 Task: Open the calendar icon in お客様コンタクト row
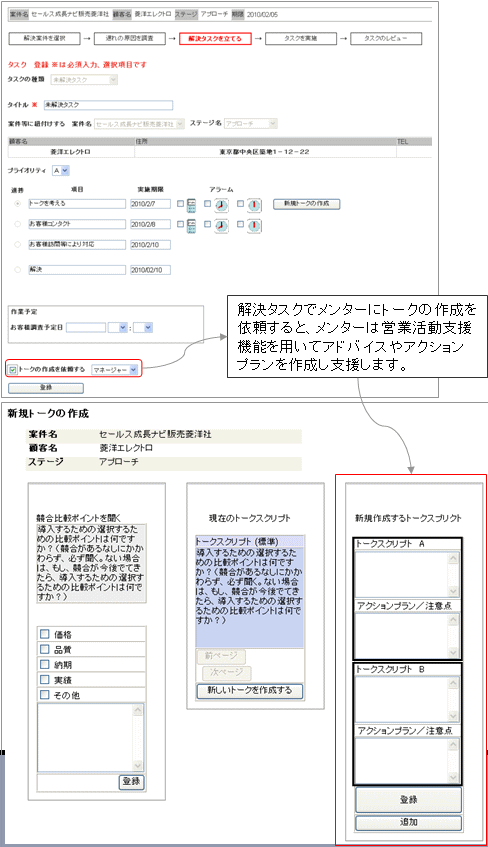[x=191, y=226]
